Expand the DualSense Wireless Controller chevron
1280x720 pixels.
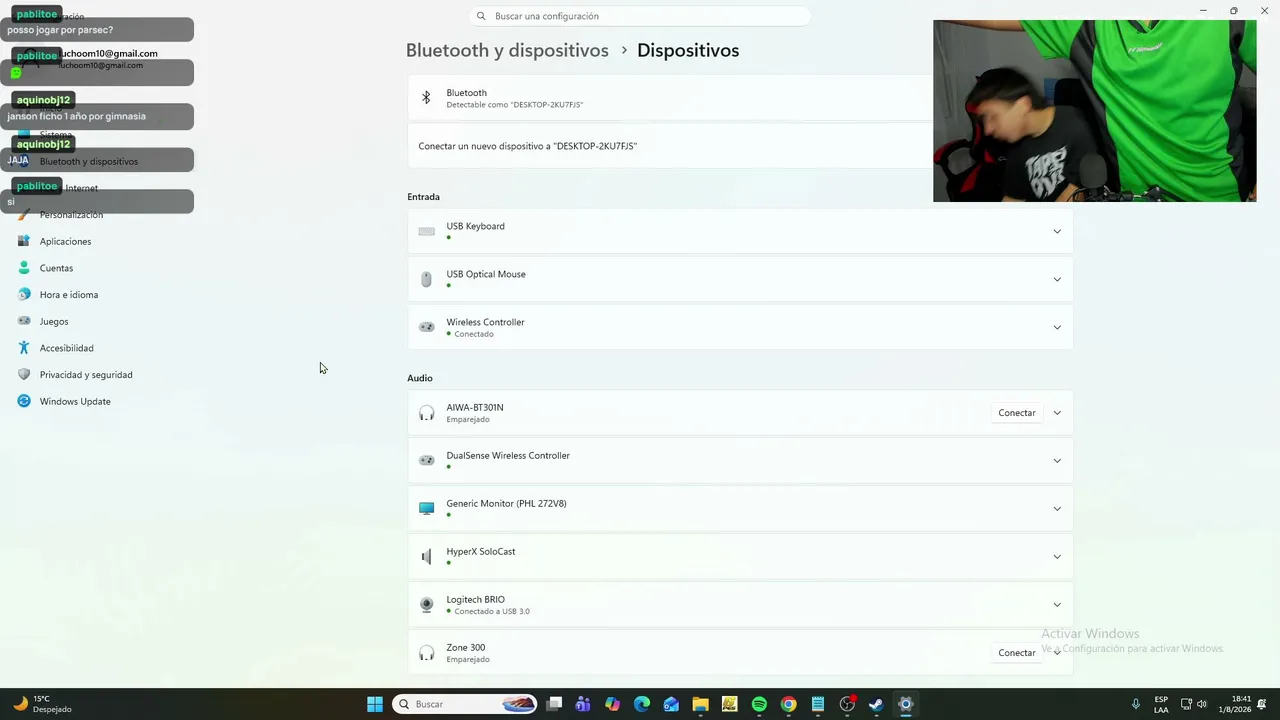(1057, 461)
